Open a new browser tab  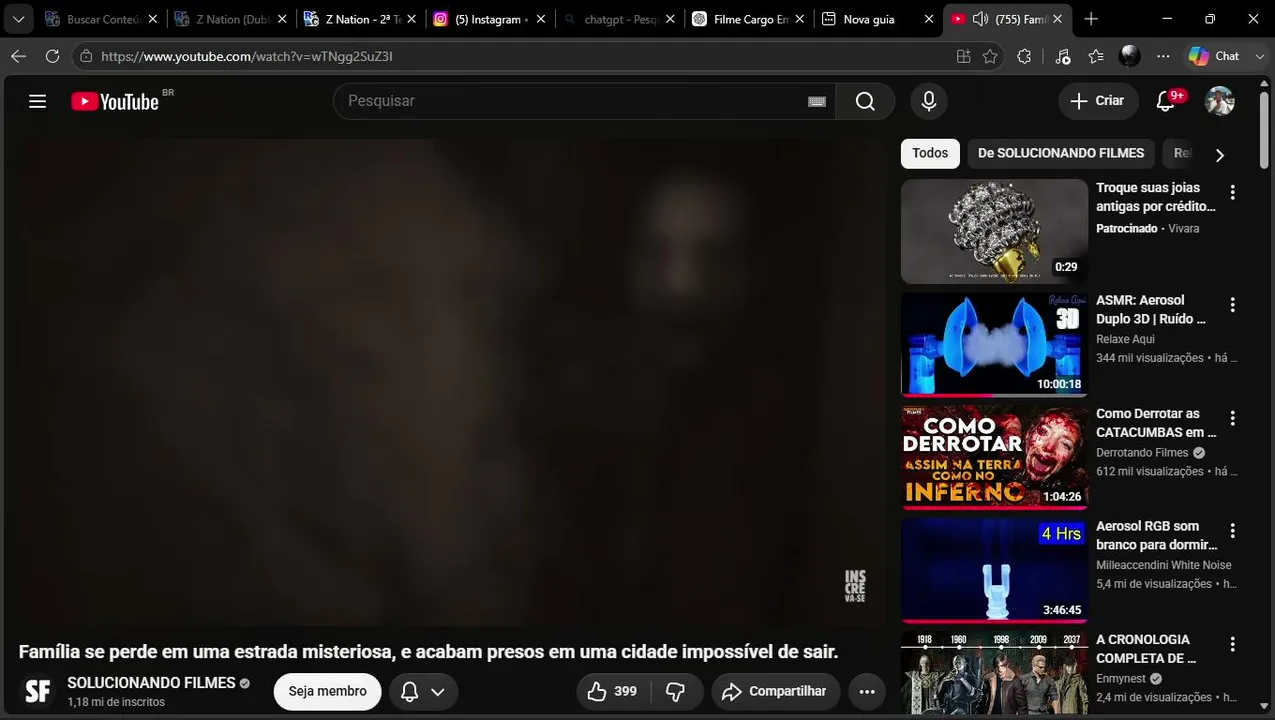[x=1091, y=19]
